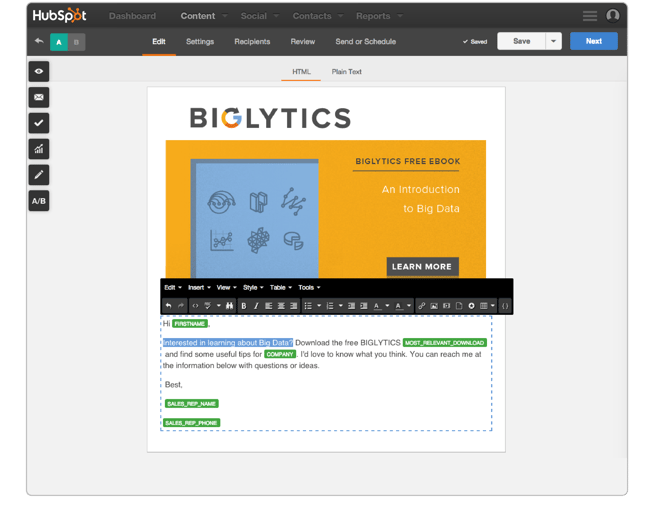
Task: Align text right
Action: coord(293,306)
